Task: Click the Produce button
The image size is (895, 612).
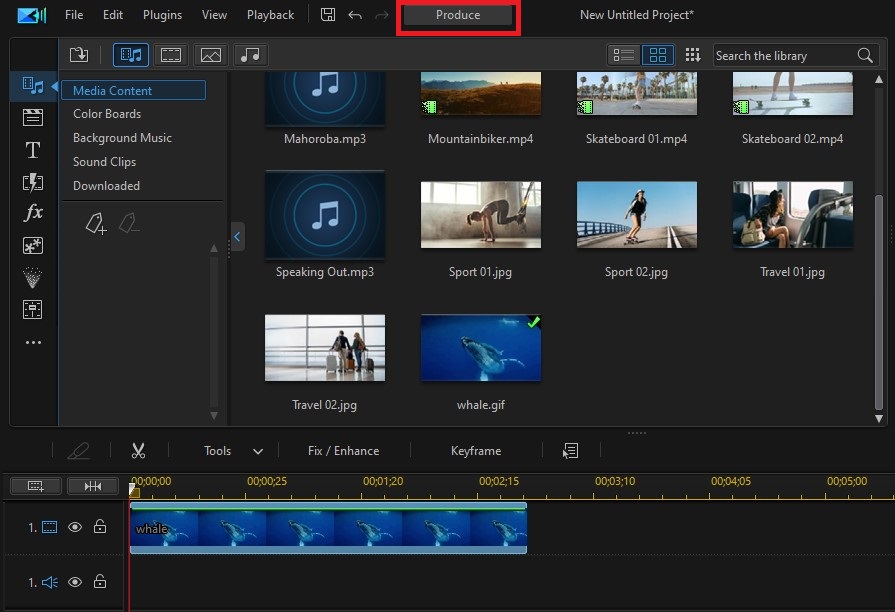Action: pos(458,15)
